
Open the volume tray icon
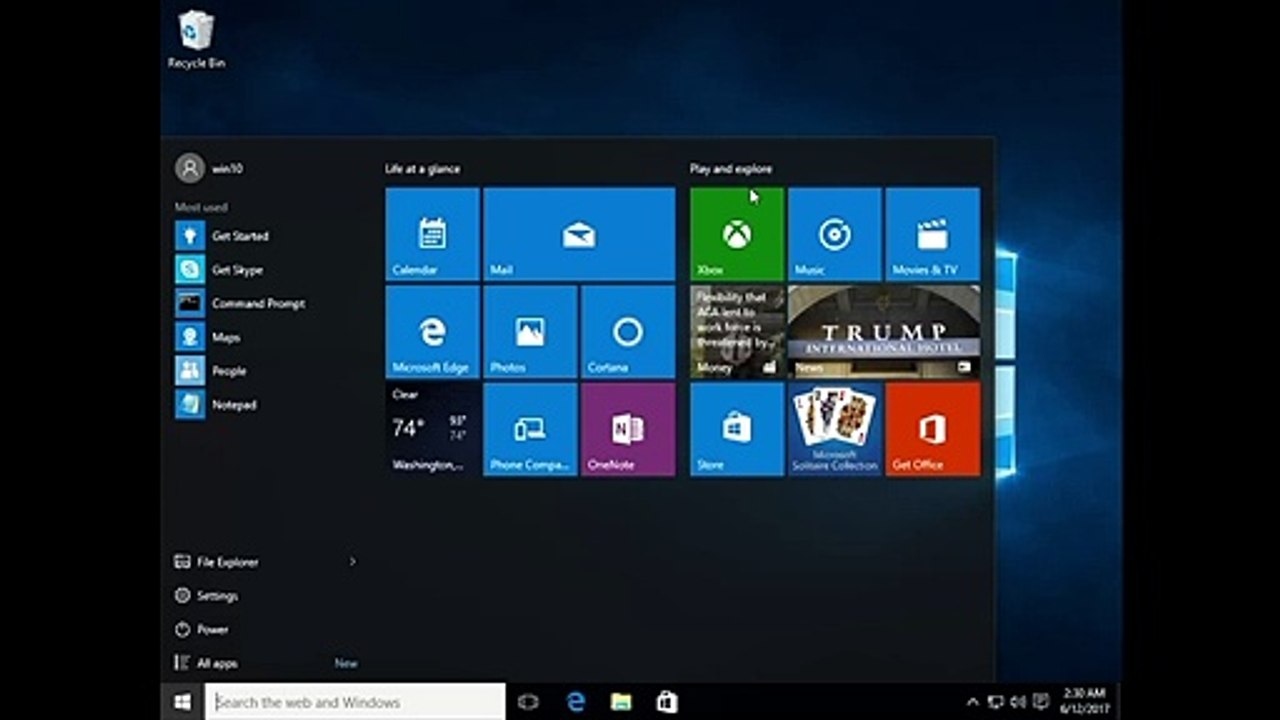(1018, 702)
